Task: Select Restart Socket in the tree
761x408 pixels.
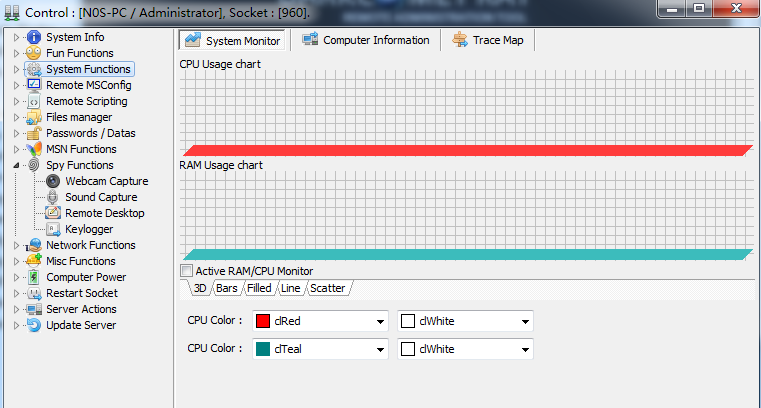Action: click(81, 293)
